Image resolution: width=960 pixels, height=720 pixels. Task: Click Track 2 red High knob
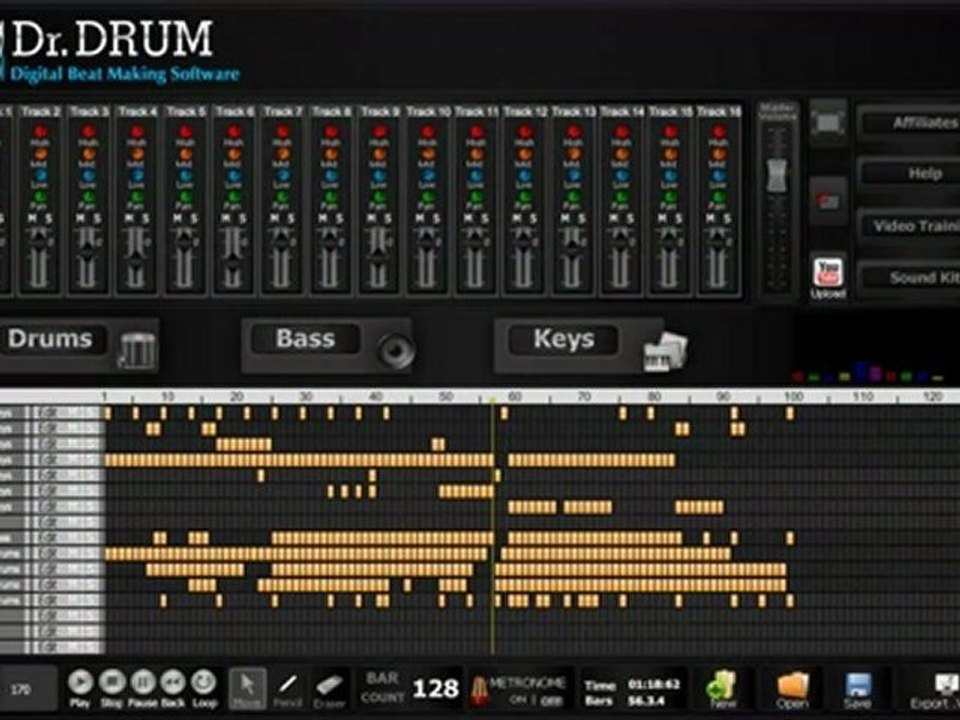pyautogui.click(x=40, y=132)
